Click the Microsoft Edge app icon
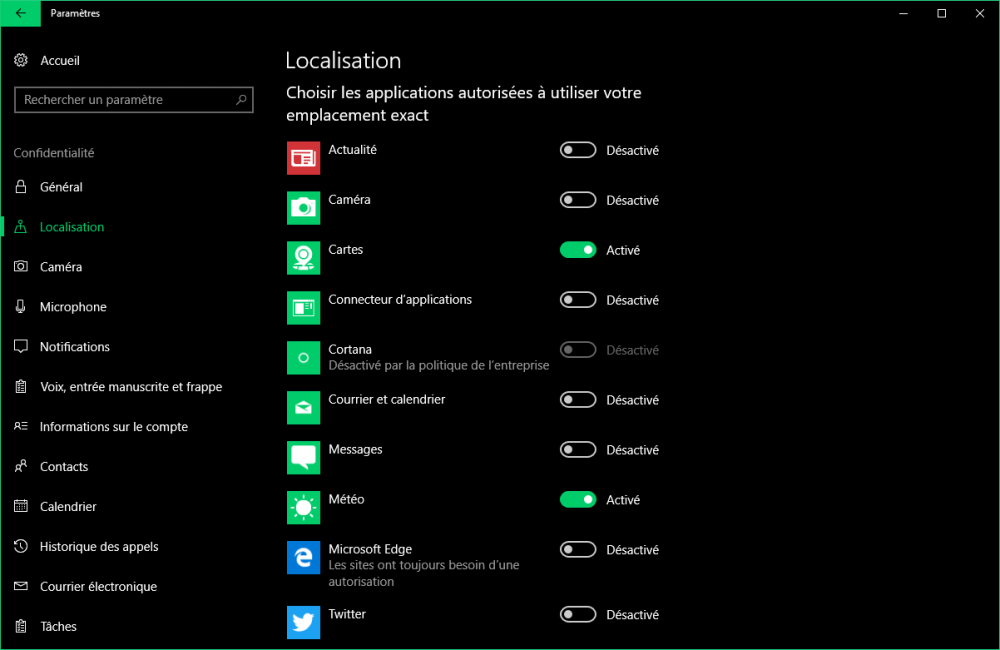Viewport: 1000px width, 650px height. tap(303, 557)
